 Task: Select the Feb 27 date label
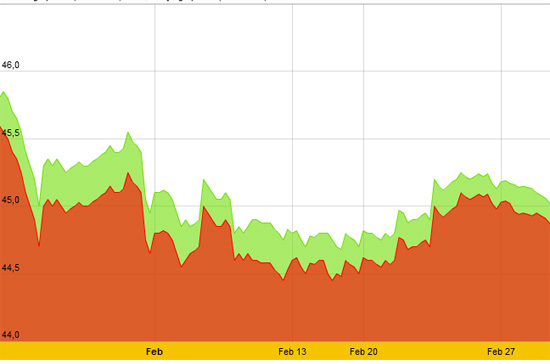(501, 352)
